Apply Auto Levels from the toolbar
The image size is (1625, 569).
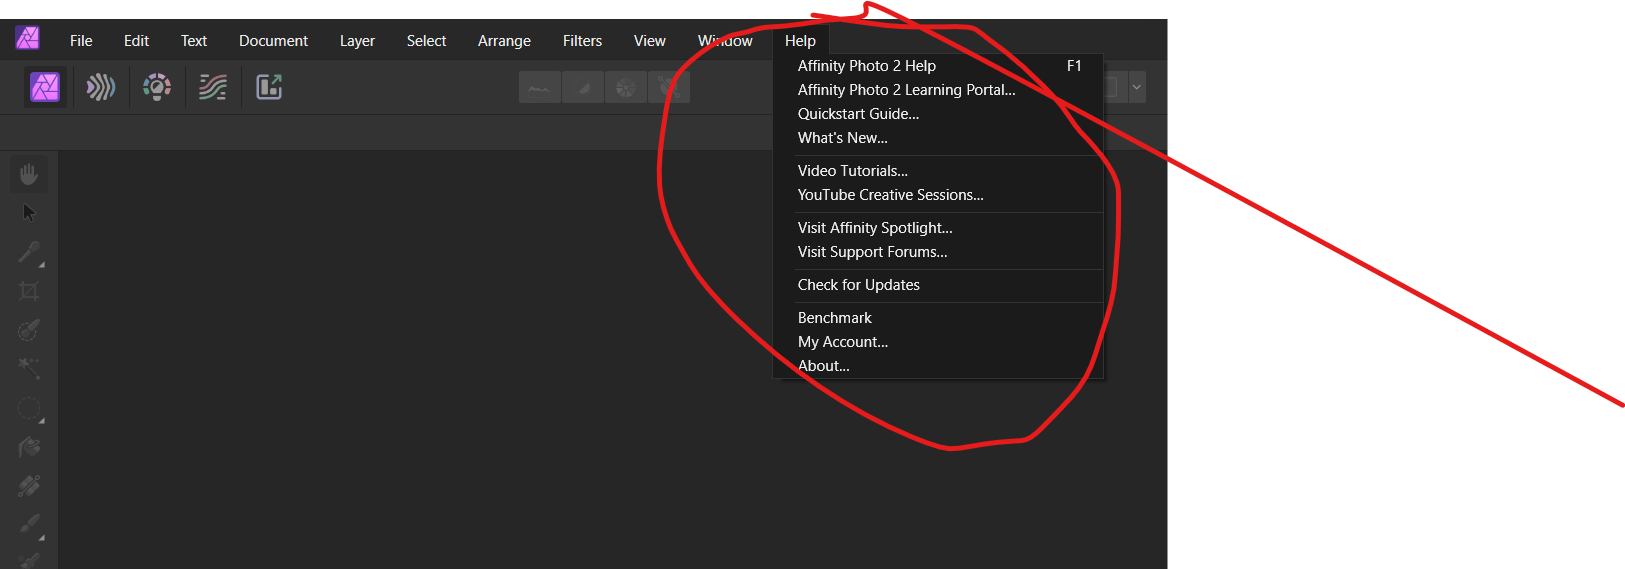(540, 88)
